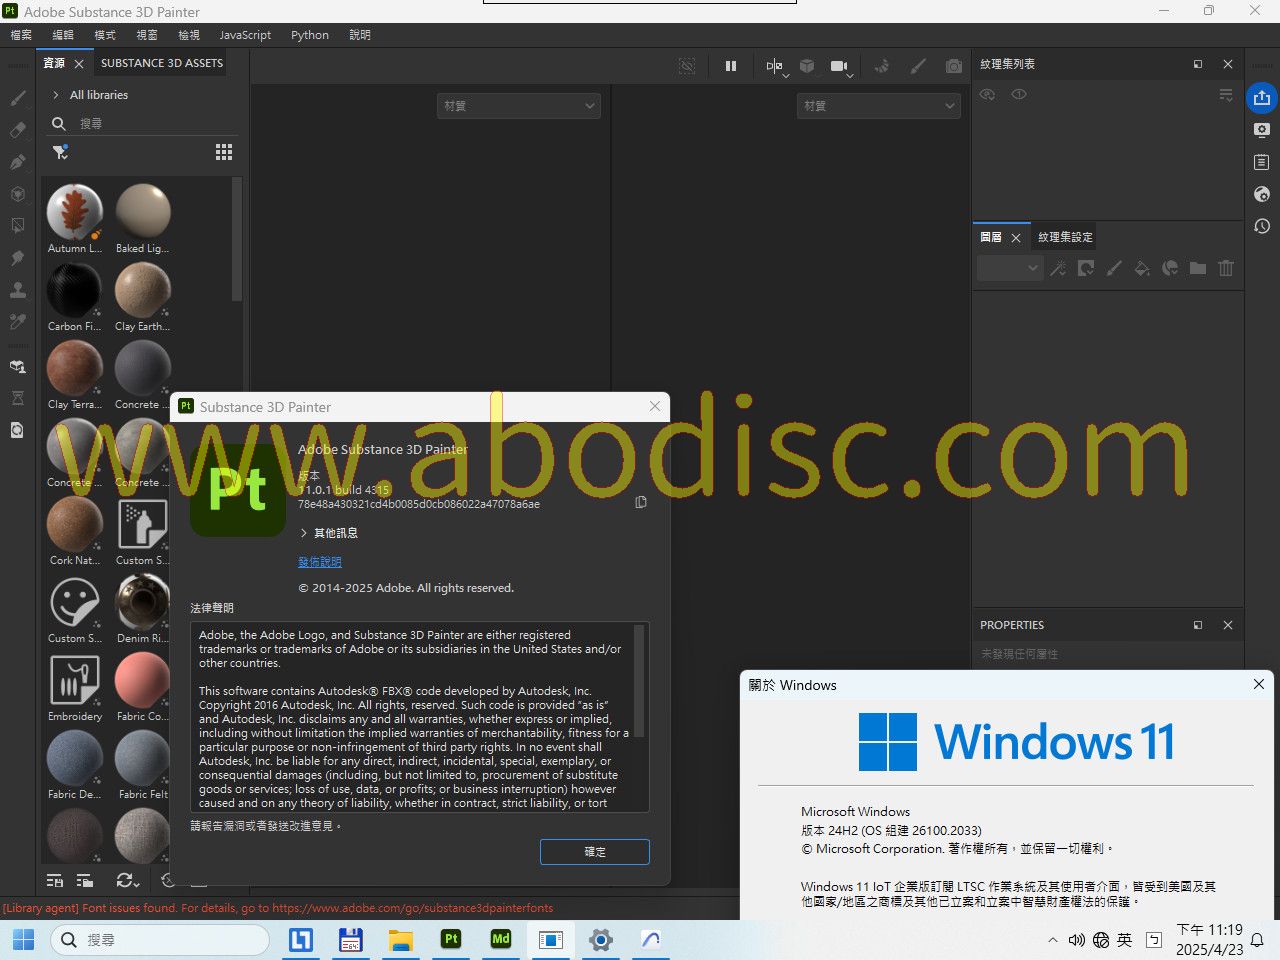The image size is (1280, 960).
Task: Open the blending mode dropdown in Layers panel
Action: coord(1010,268)
